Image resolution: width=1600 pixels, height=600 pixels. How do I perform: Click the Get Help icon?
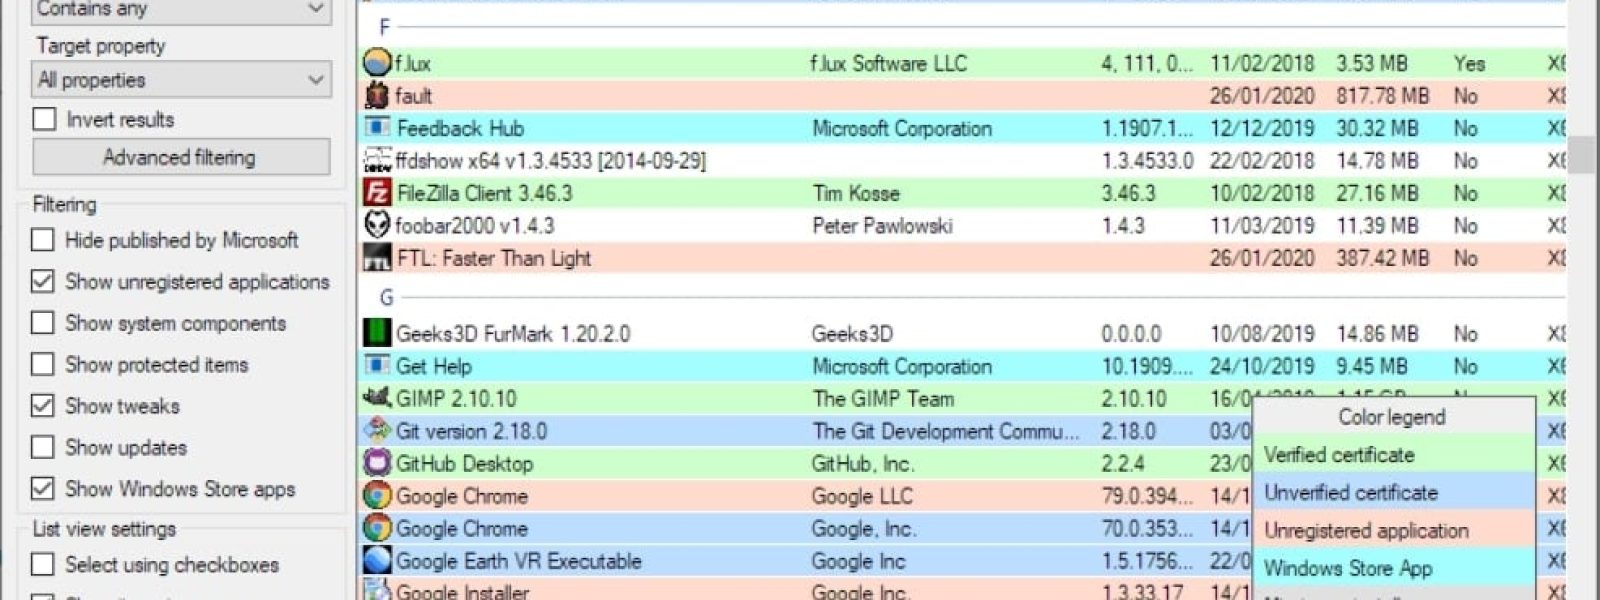pos(377,366)
